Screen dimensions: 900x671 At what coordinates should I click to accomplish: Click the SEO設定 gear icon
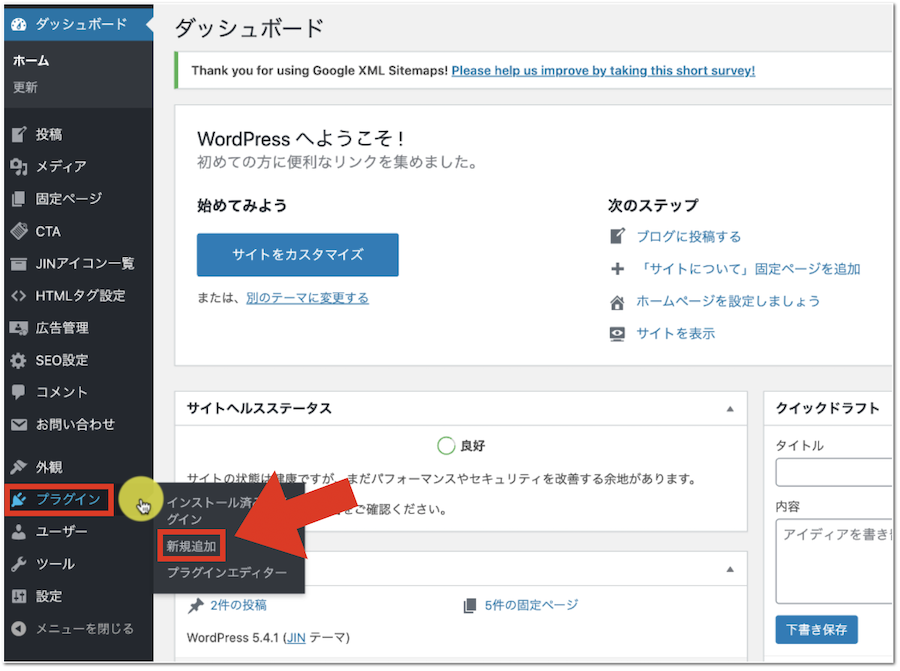(x=18, y=360)
